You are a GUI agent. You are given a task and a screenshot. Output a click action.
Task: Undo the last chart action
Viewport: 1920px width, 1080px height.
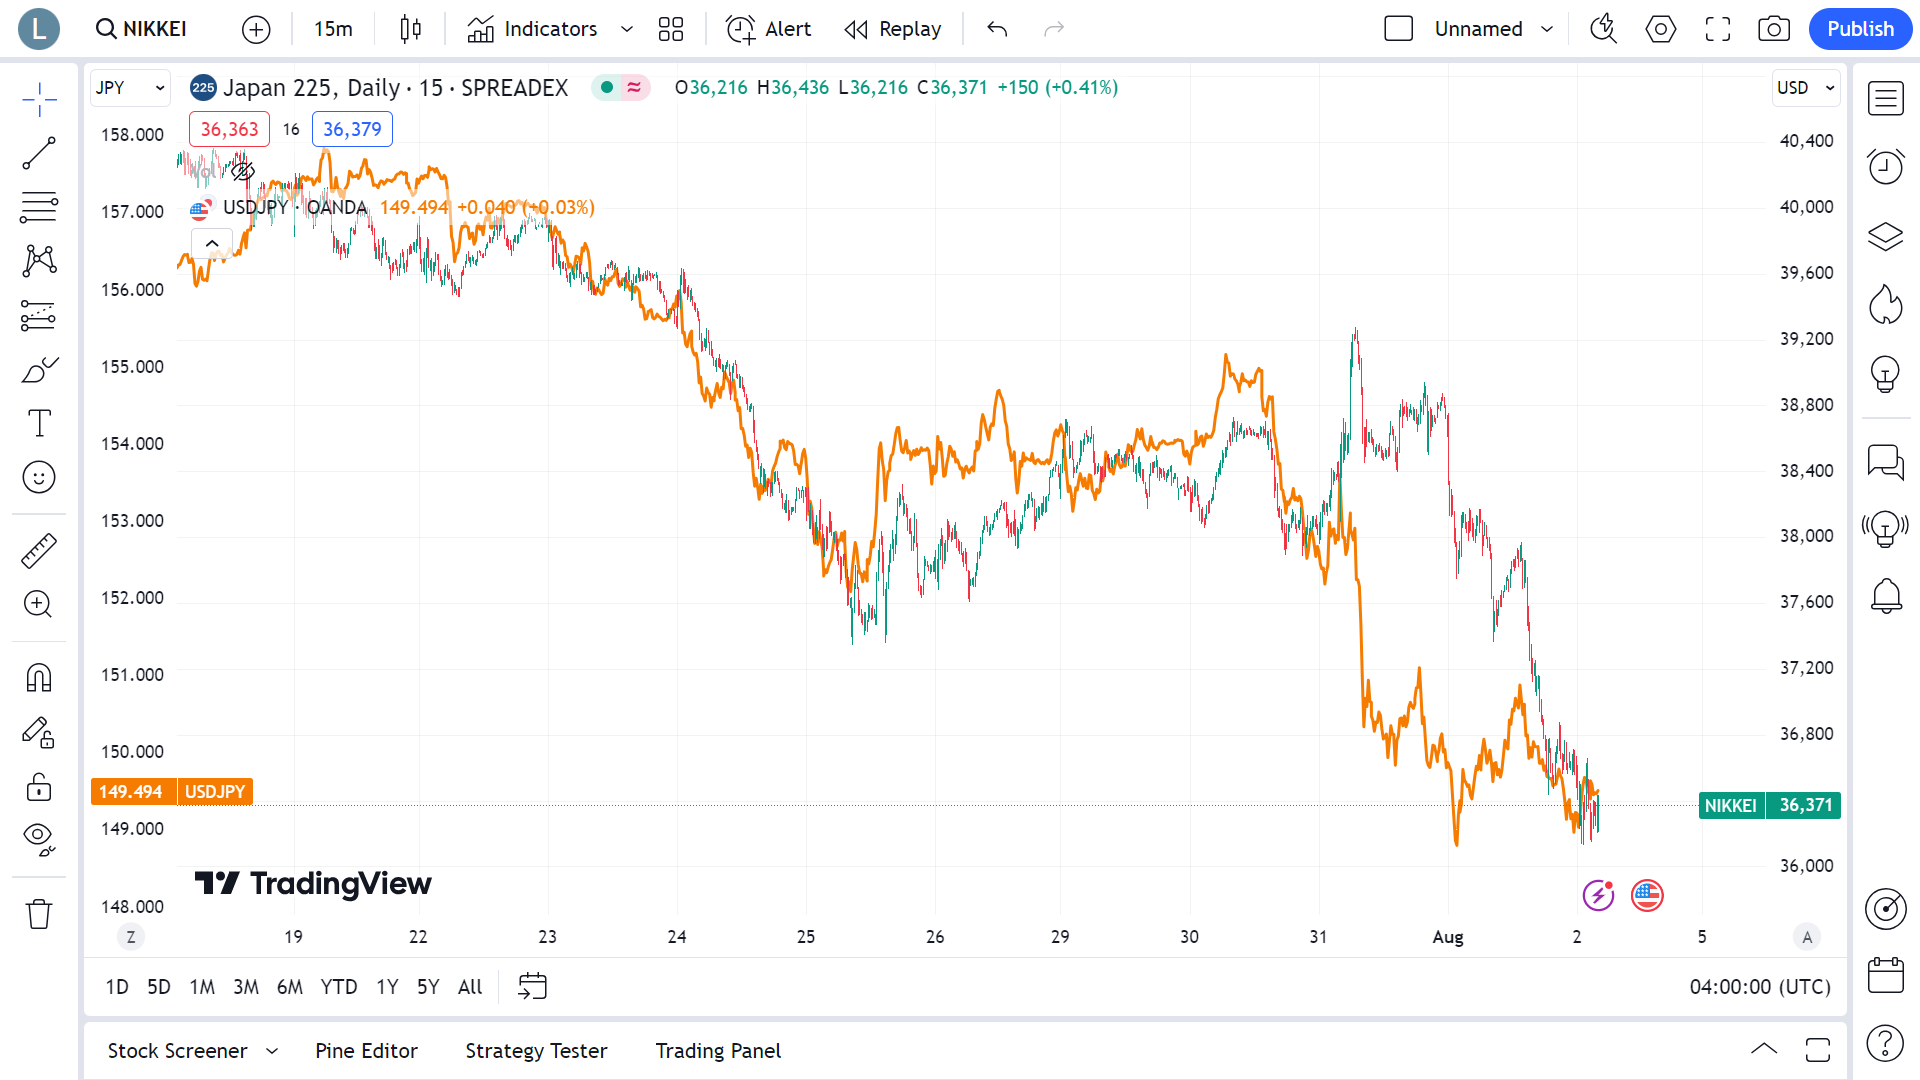tap(996, 29)
